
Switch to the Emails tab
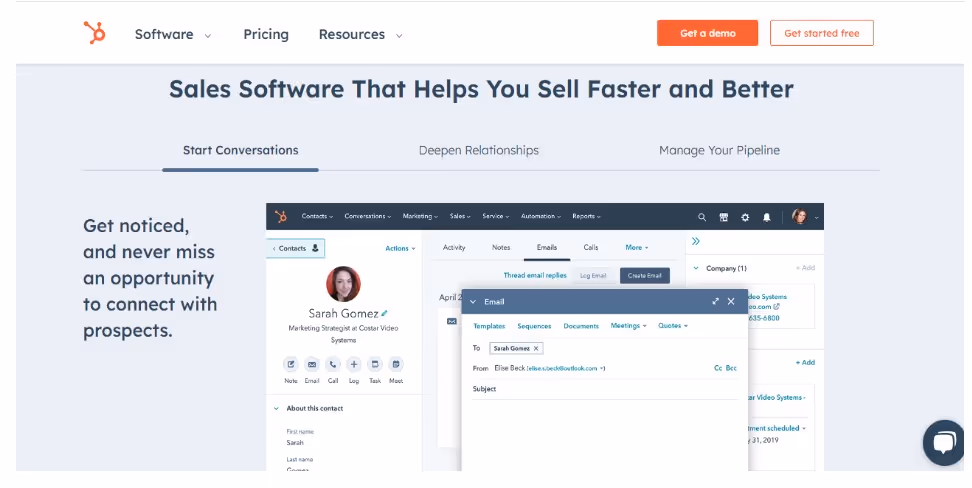coord(547,247)
